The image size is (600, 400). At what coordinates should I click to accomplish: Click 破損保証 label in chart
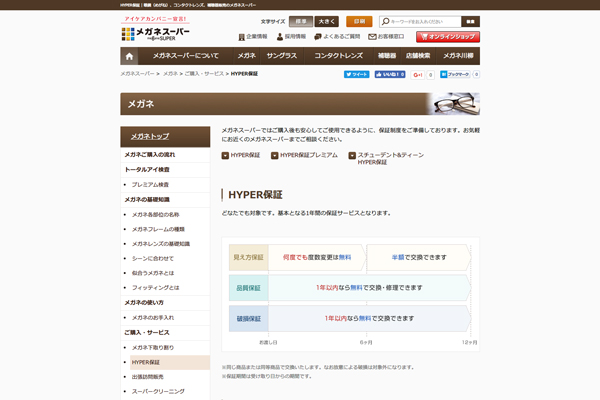coord(248,318)
